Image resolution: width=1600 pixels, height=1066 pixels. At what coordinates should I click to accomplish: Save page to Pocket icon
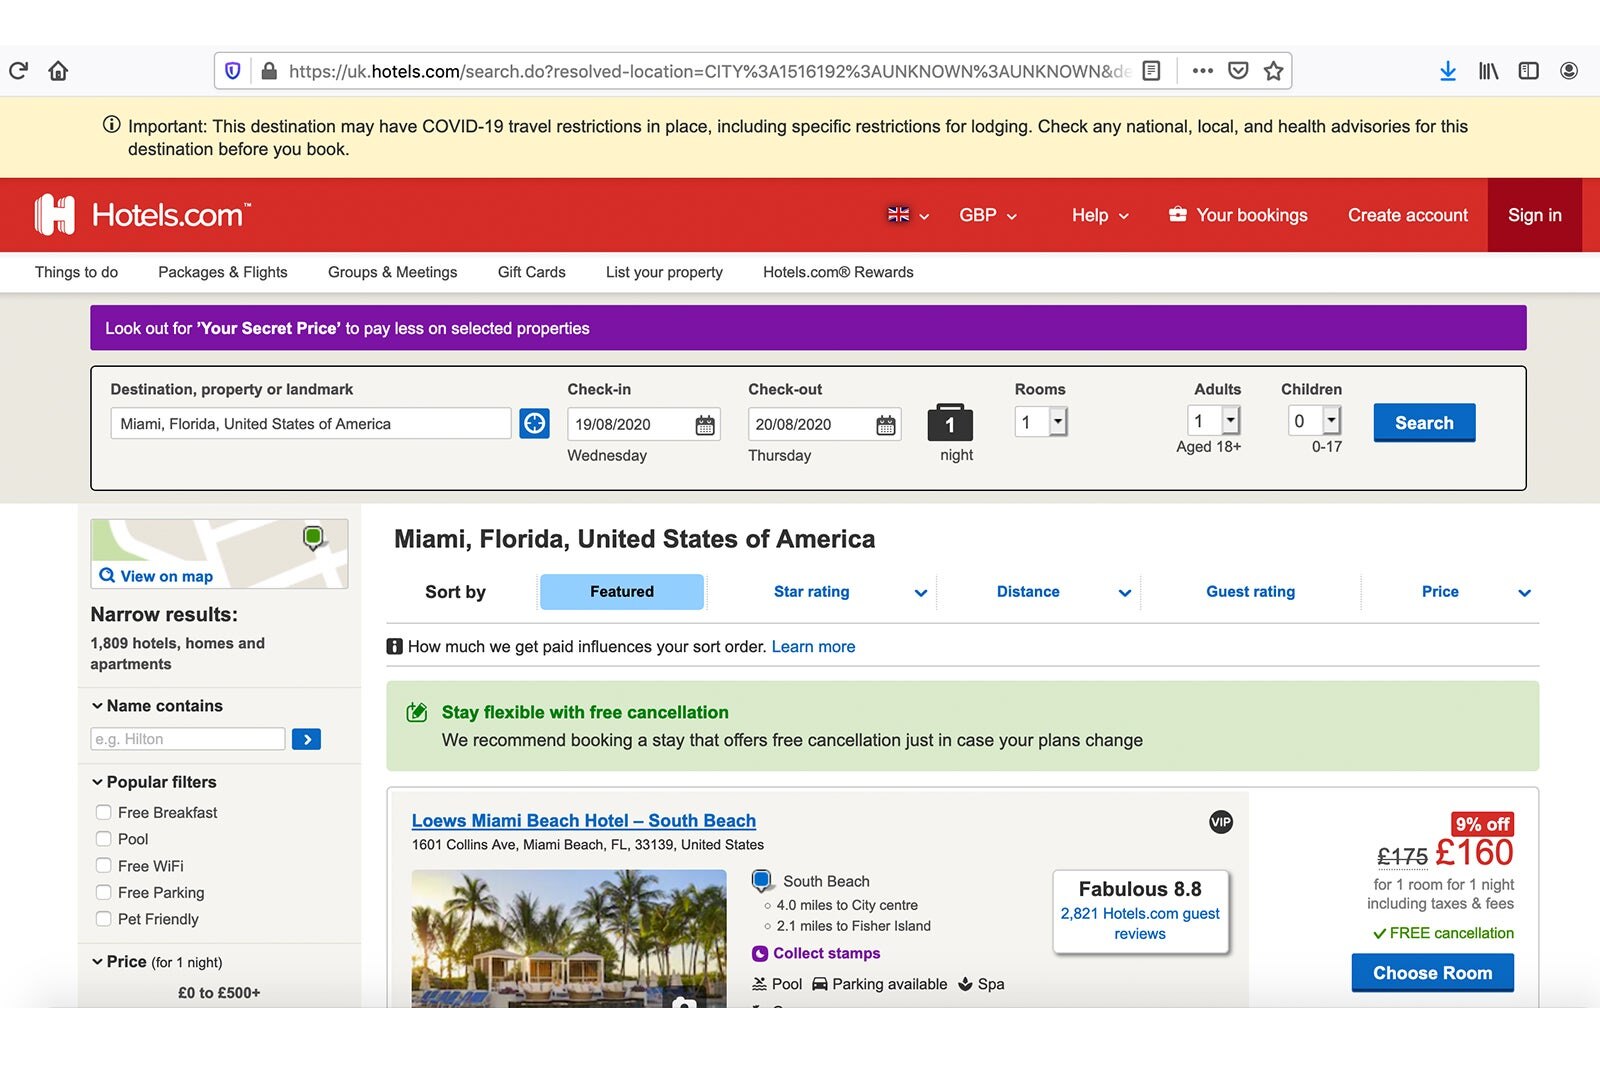[x=1238, y=71]
